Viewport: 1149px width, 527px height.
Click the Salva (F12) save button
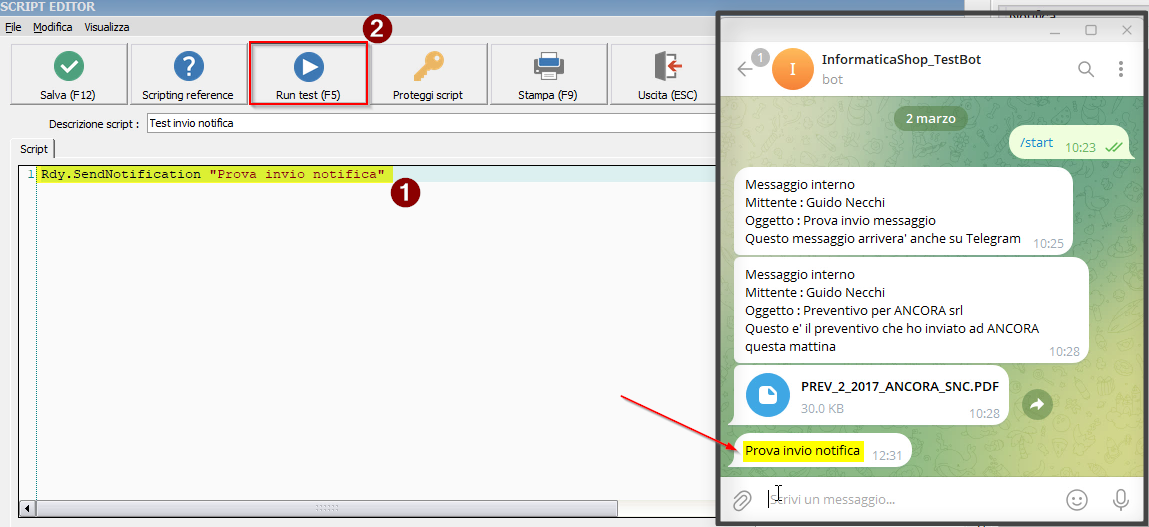[68, 75]
